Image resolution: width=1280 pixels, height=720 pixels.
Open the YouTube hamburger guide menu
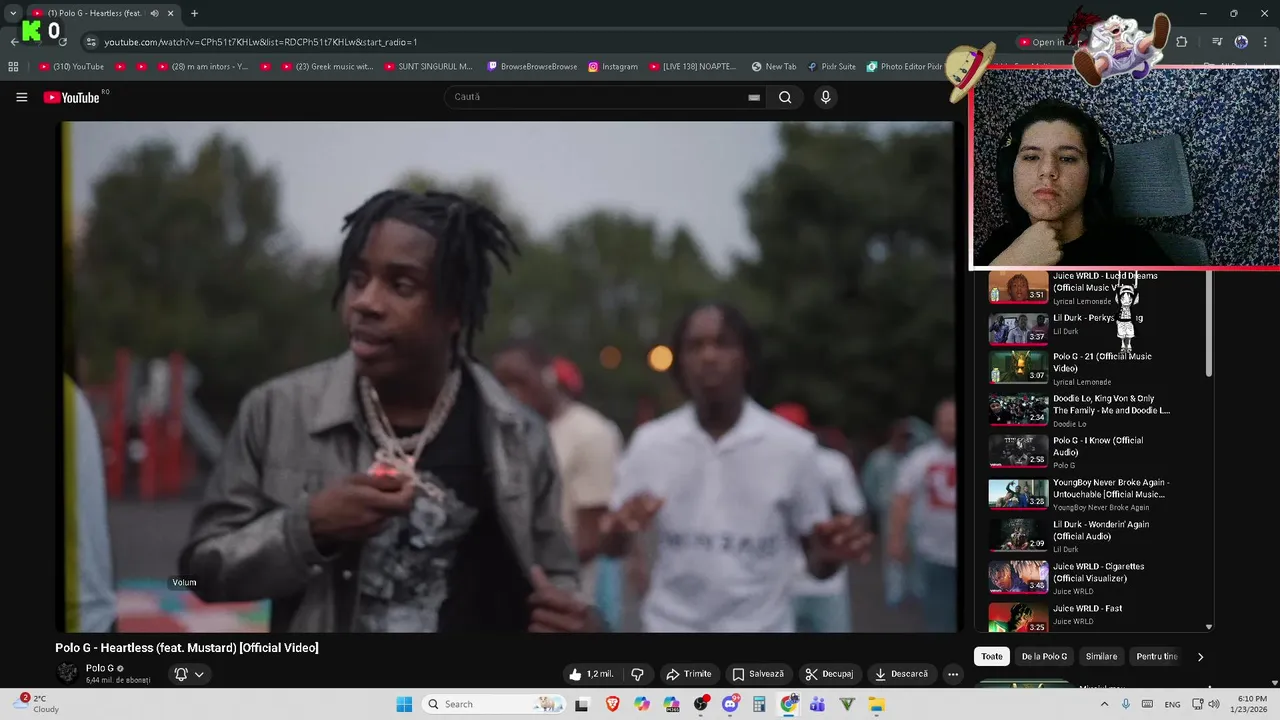tap(21, 97)
